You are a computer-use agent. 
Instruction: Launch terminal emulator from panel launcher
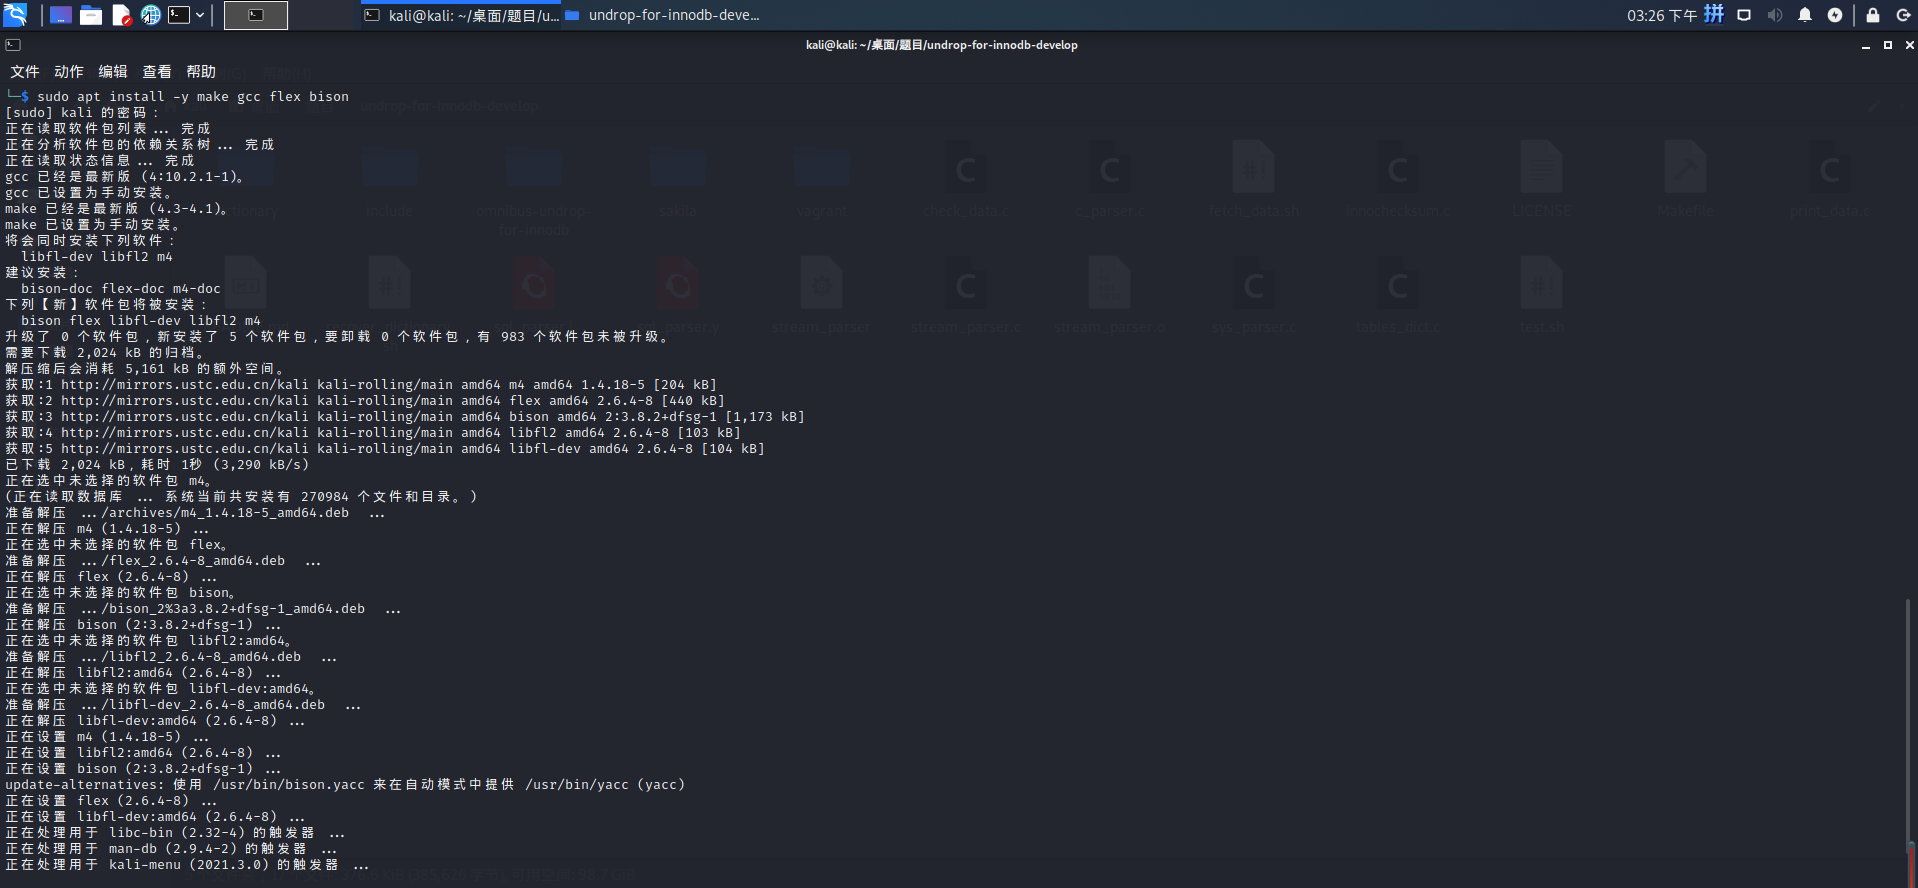(x=179, y=15)
